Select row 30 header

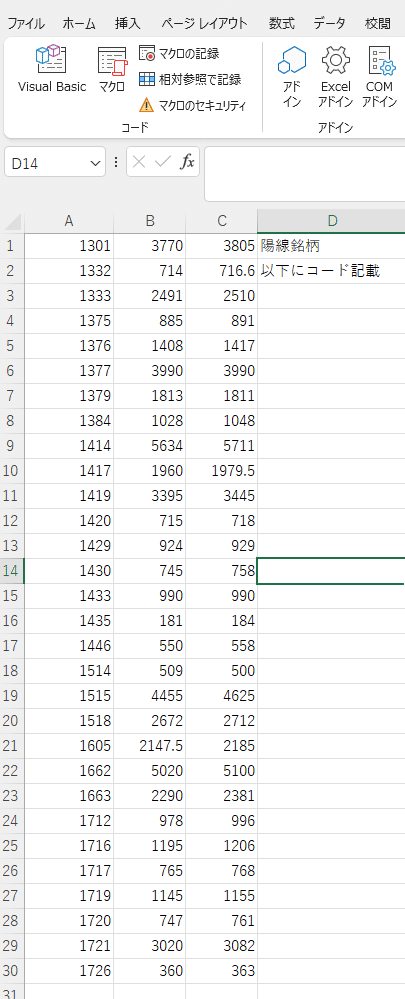click(13, 971)
